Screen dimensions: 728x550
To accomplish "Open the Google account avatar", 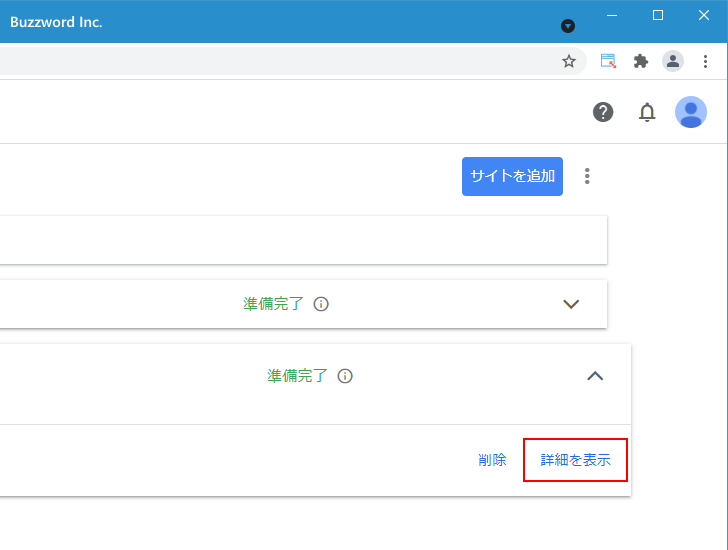I will coord(691,112).
